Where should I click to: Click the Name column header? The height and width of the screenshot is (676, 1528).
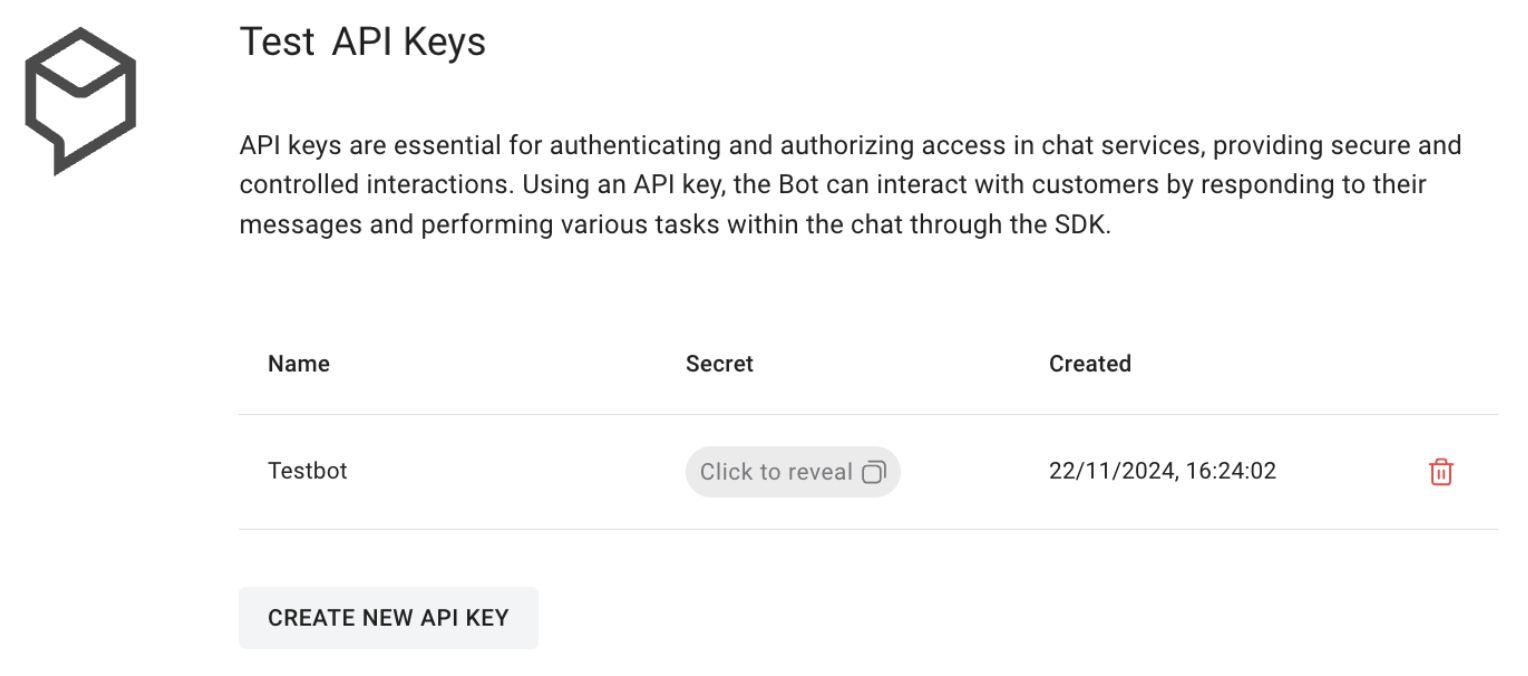(298, 363)
